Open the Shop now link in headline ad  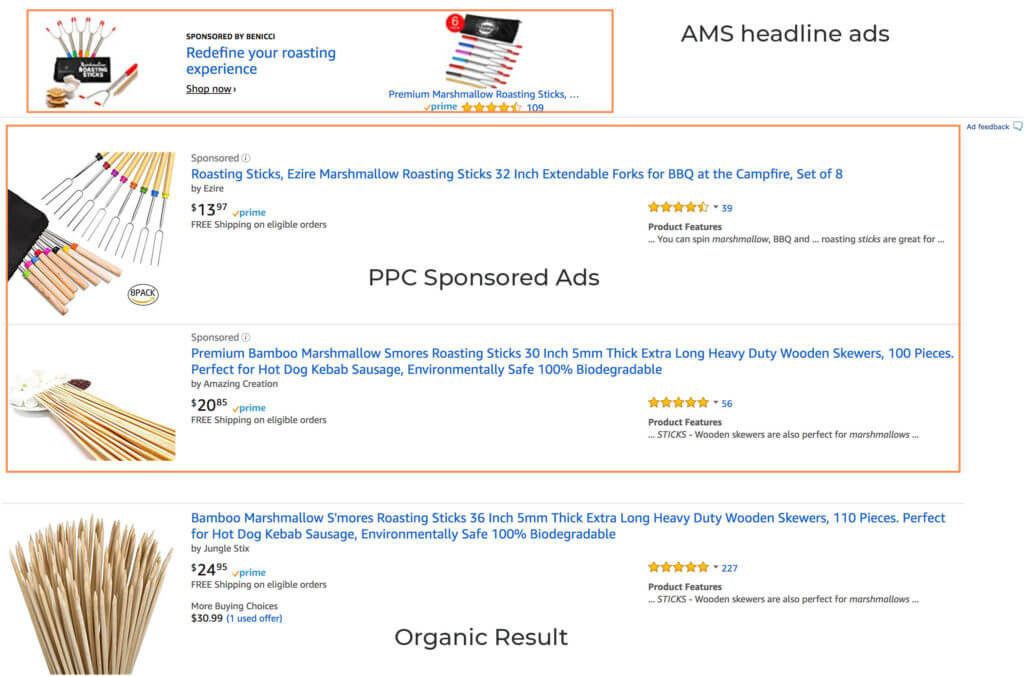[210, 89]
